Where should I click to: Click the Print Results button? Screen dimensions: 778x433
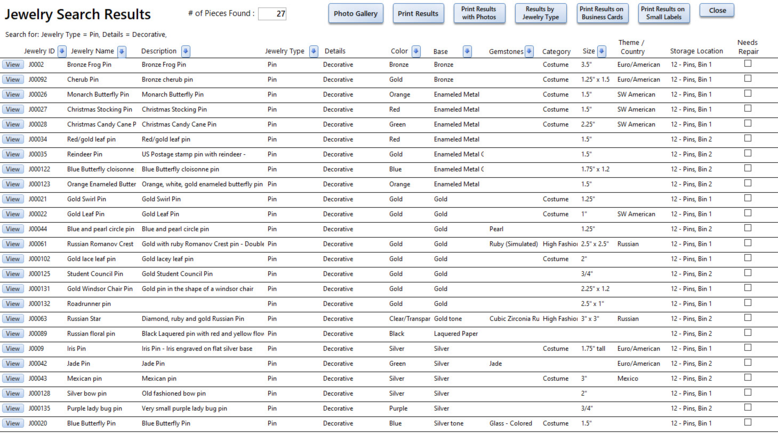(x=418, y=13)
